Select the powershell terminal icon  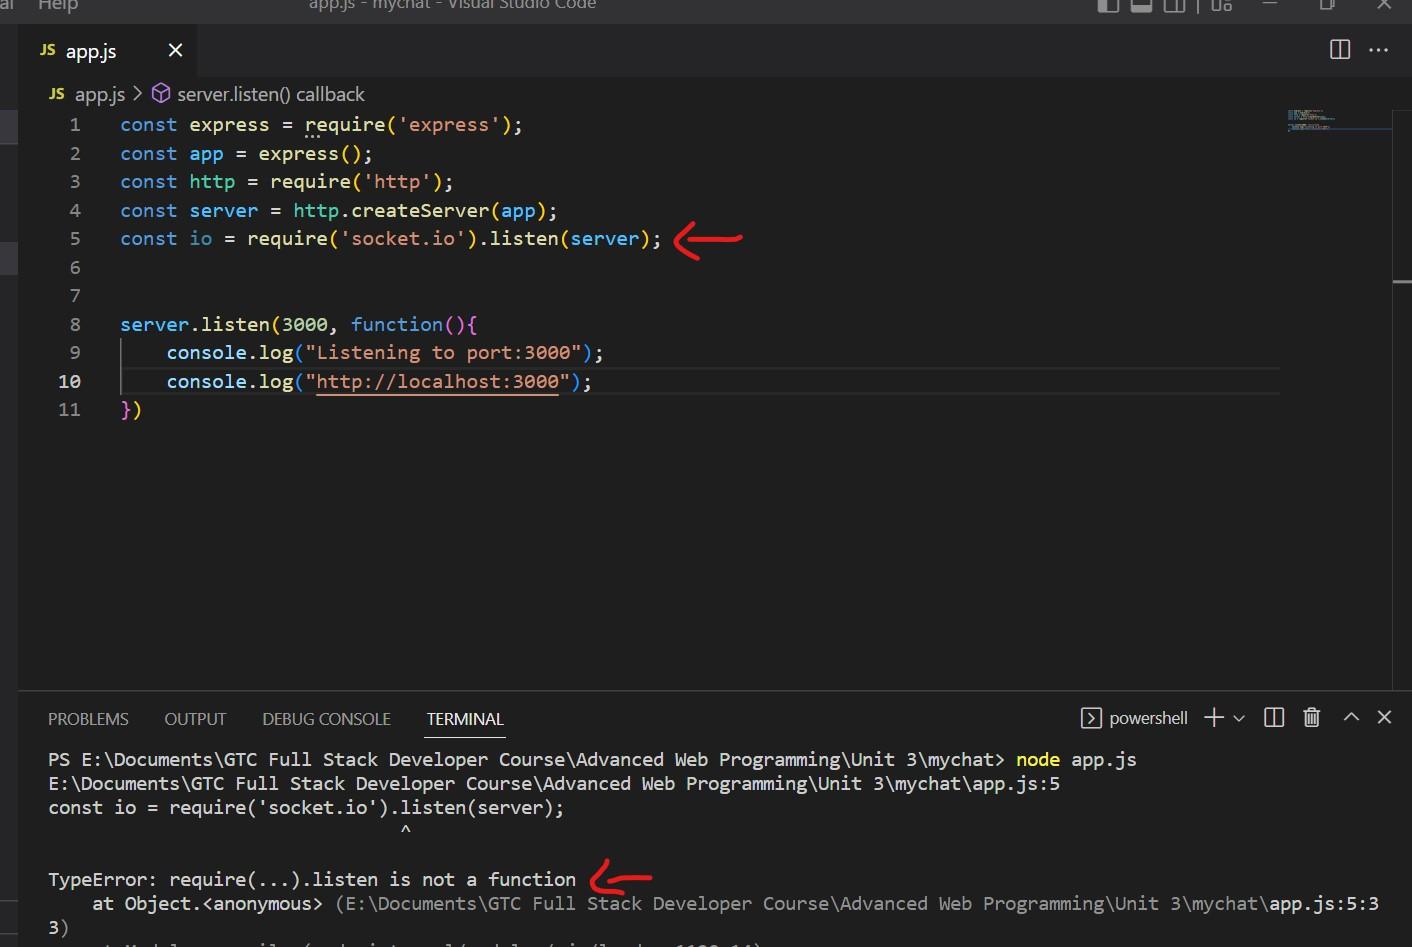(1090, 717)
